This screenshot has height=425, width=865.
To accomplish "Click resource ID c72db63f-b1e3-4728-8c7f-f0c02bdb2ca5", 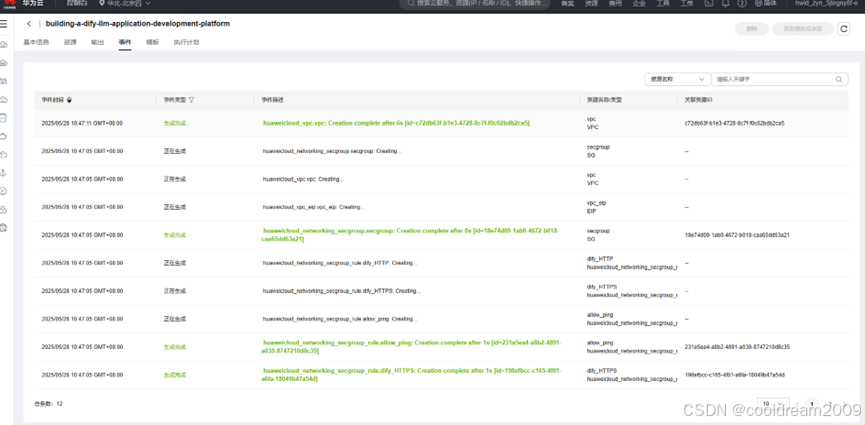I will (735, 123).
